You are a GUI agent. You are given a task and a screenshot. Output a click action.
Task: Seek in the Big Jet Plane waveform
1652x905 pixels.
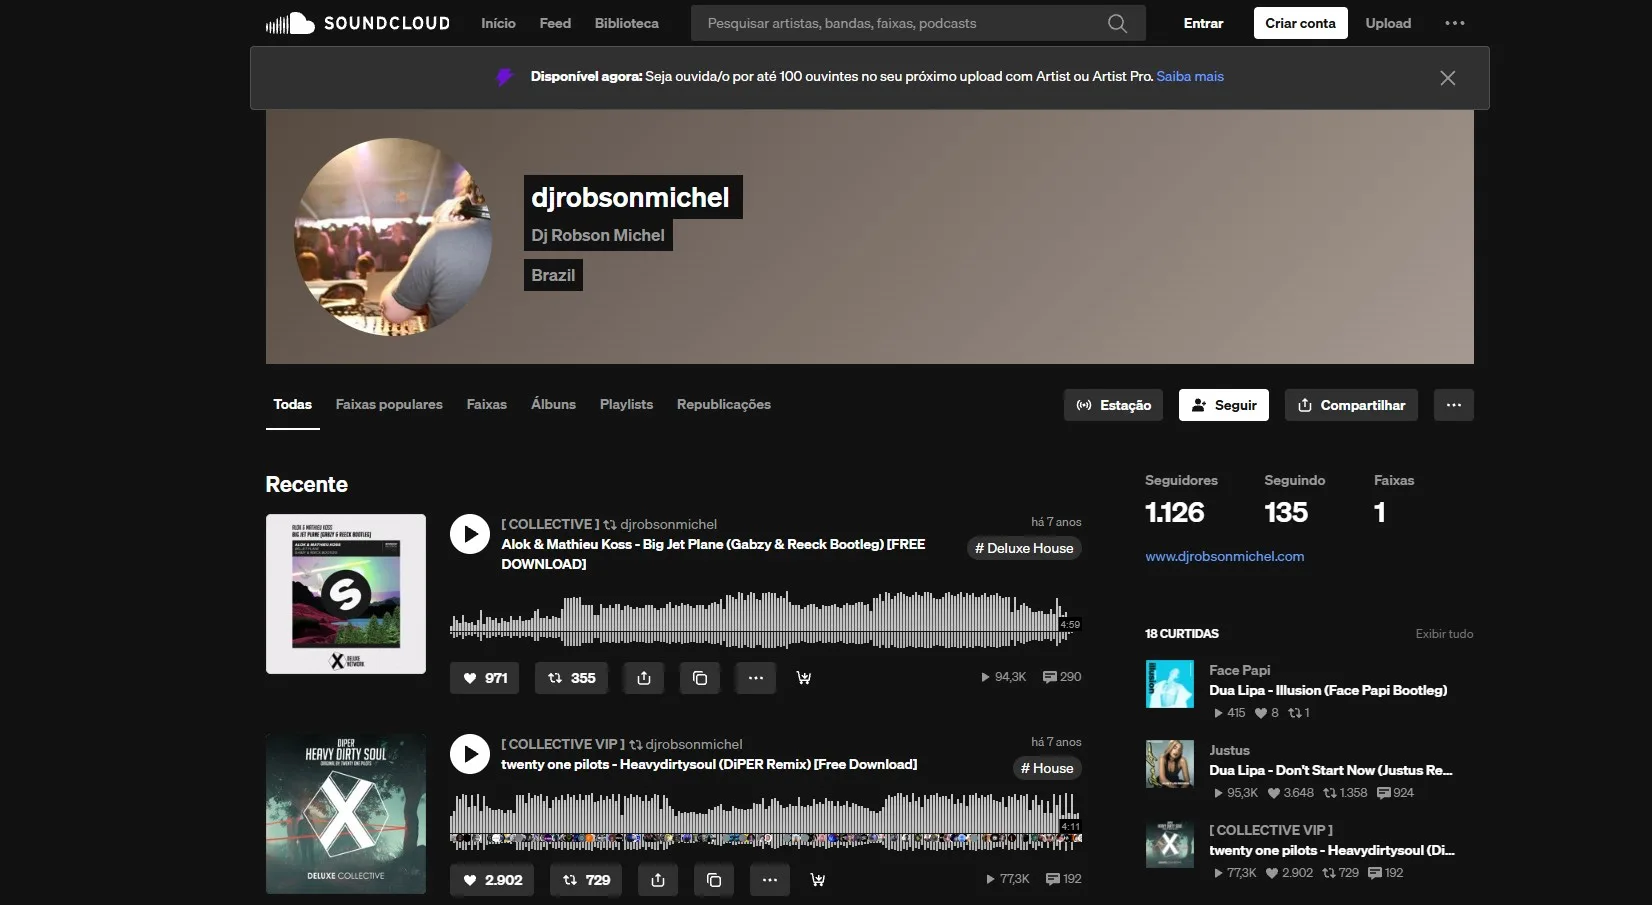click(x=765, y=620)
